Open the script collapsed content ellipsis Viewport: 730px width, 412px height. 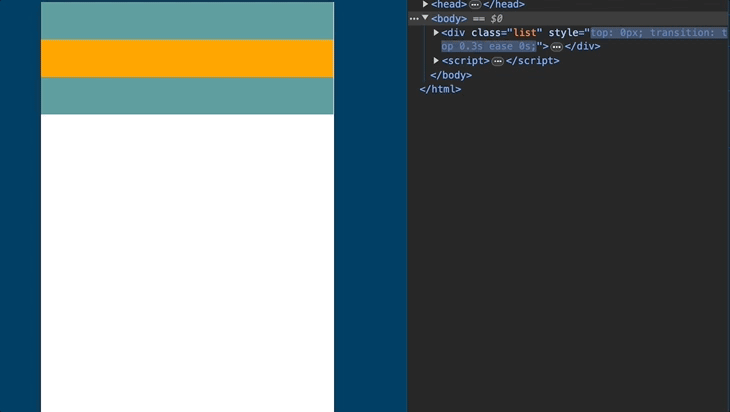point(498,61)
